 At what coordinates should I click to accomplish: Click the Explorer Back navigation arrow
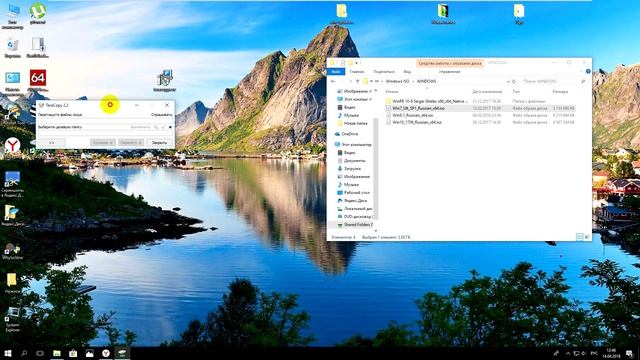click(x=333, y=81)
